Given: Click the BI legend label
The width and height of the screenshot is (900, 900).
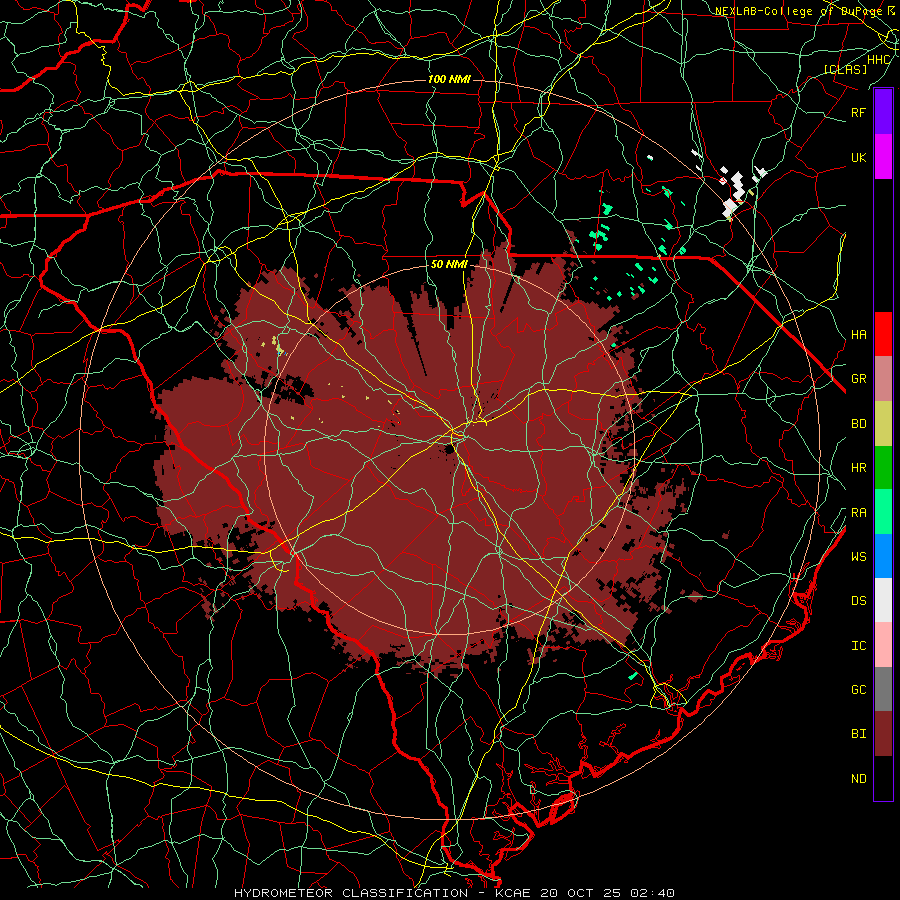Looking at the screenshot, I should point(858,734).
